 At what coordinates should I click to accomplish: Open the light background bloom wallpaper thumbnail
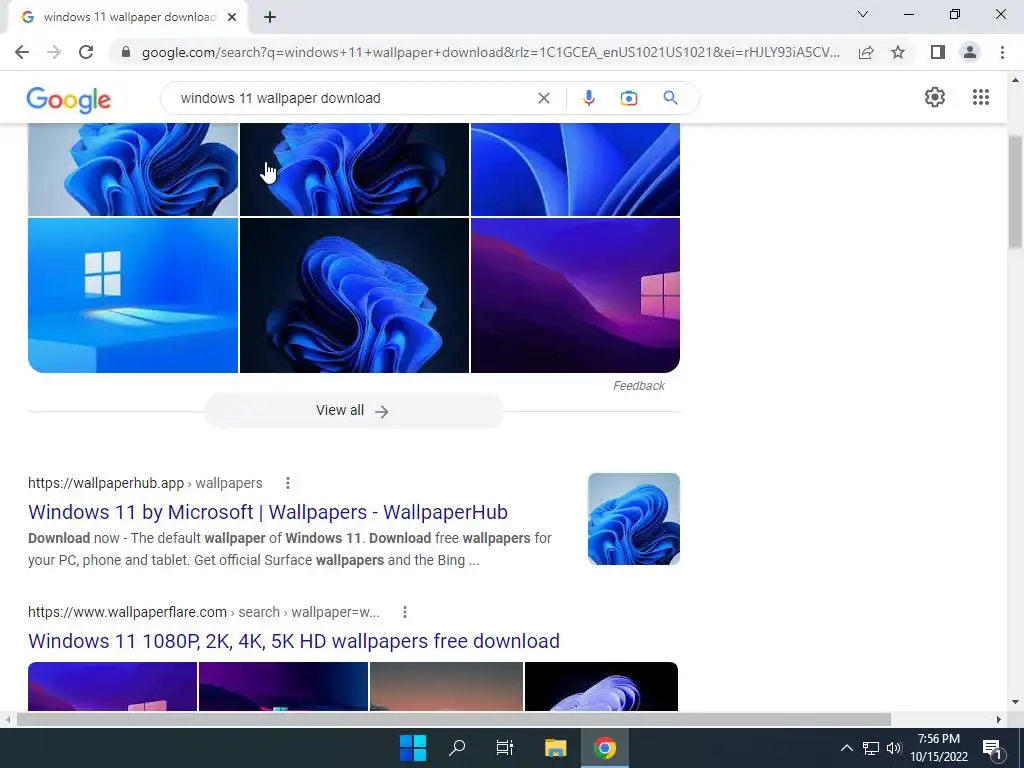(x=133, y=169)
